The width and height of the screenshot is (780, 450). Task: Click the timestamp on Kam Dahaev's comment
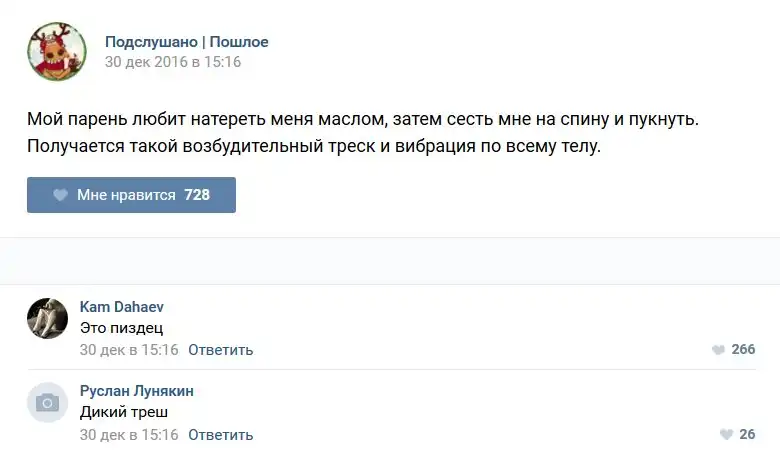(129, 350)
